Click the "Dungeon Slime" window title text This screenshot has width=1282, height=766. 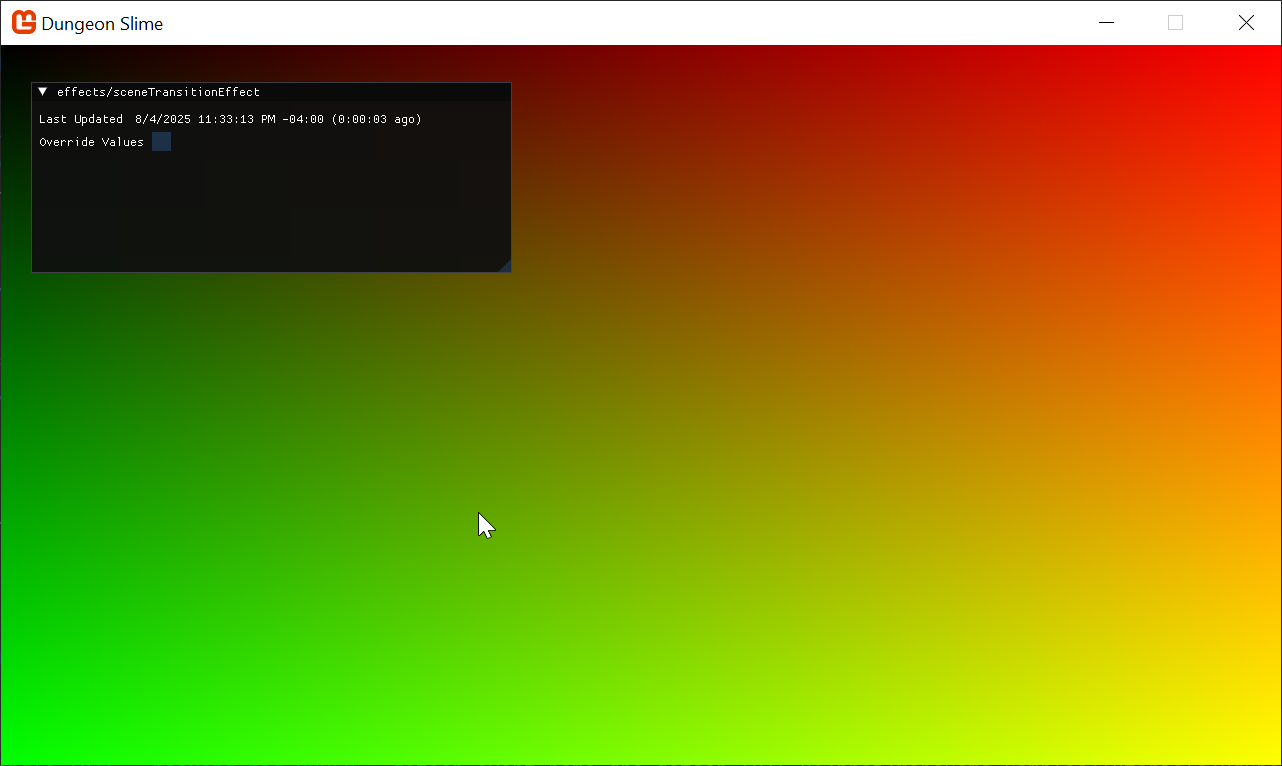point(102,24)
